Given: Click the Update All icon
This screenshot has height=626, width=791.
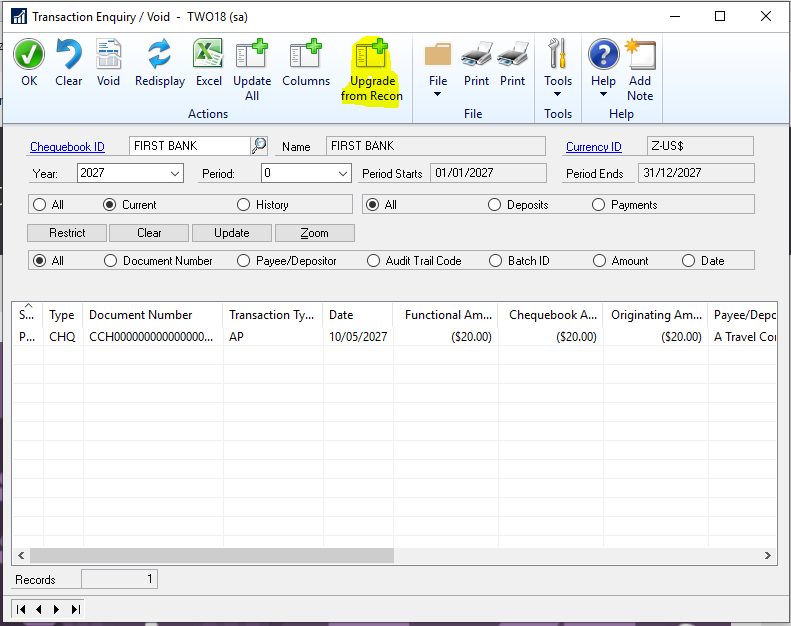Looking at the screenshot, I should coord(251,56).
